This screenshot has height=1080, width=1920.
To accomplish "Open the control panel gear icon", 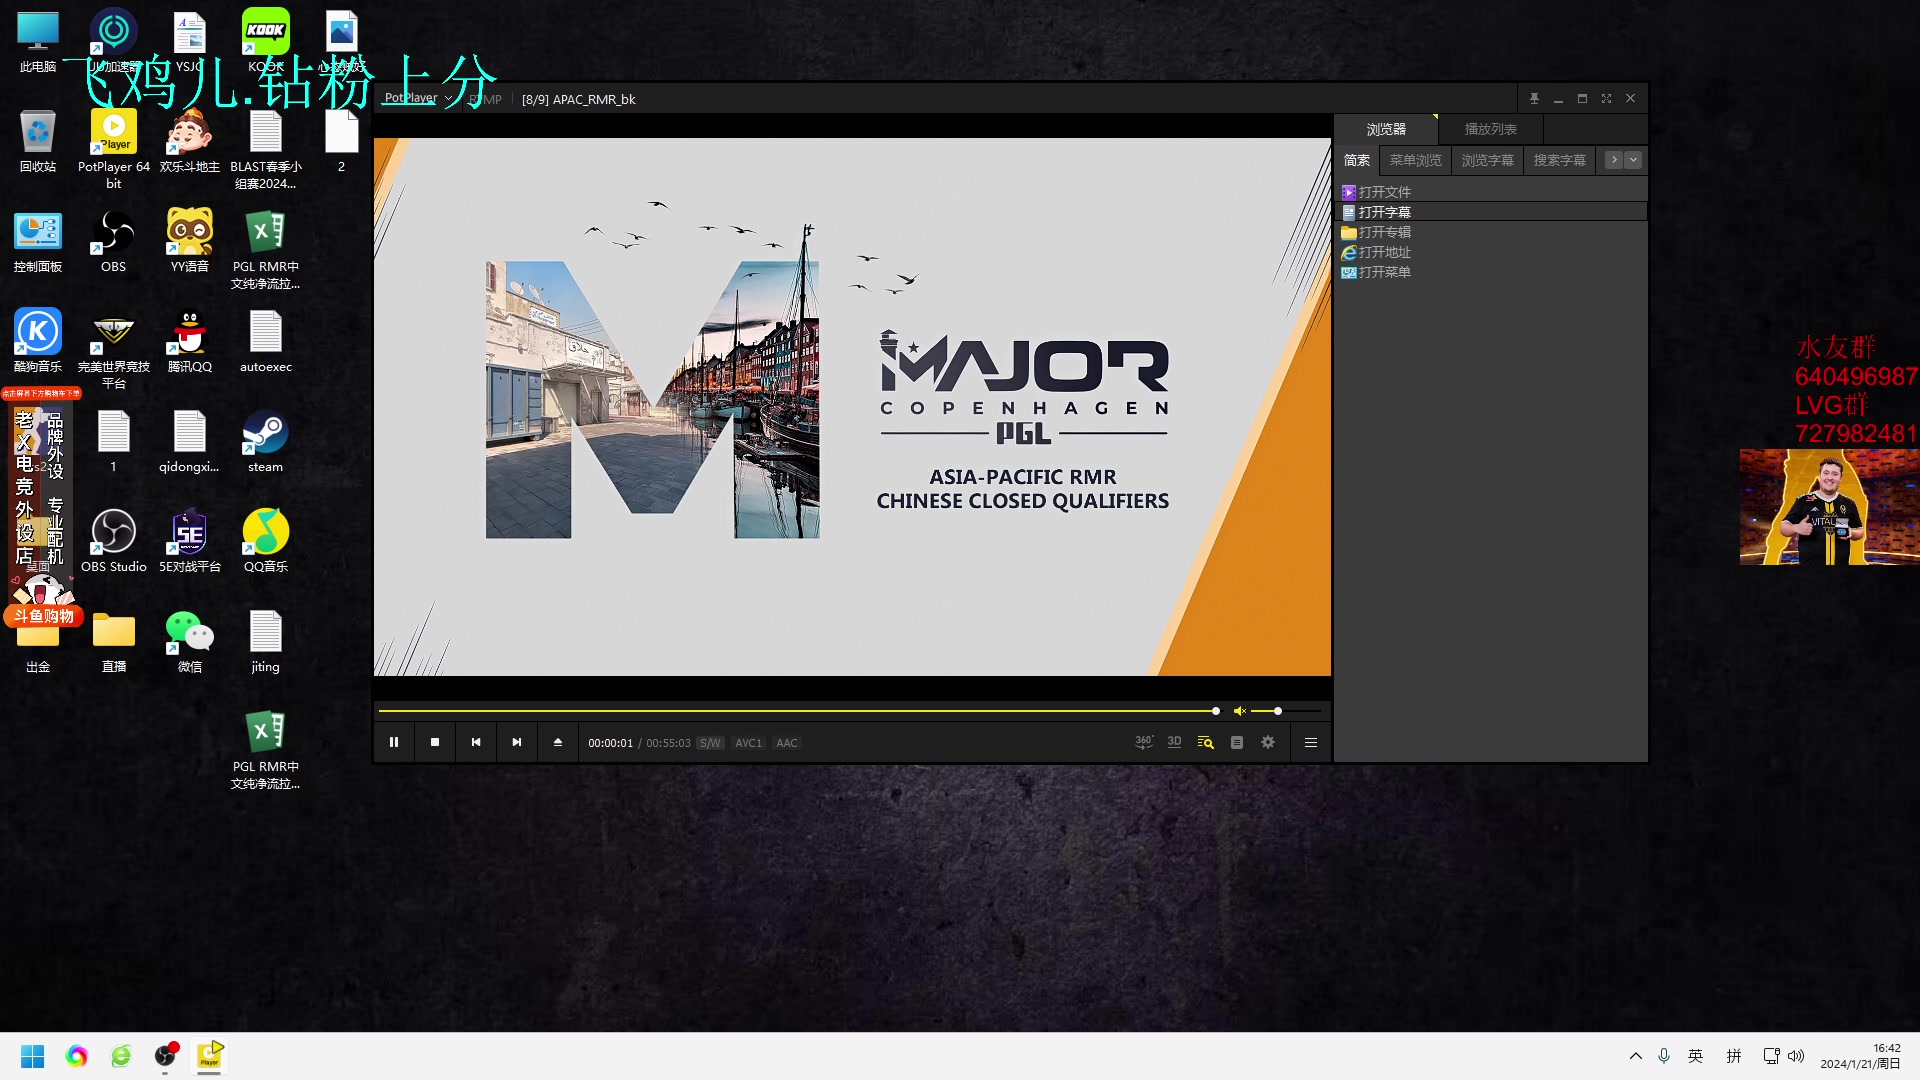I will [x=1268, y=742].
